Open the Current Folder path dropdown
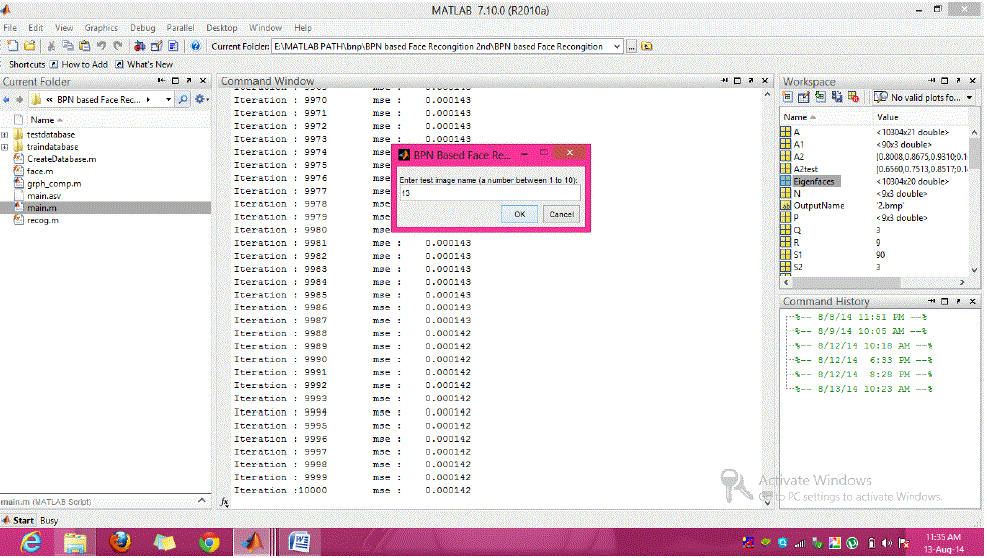Viewport: 987px width, 558px height. (617, 46)
